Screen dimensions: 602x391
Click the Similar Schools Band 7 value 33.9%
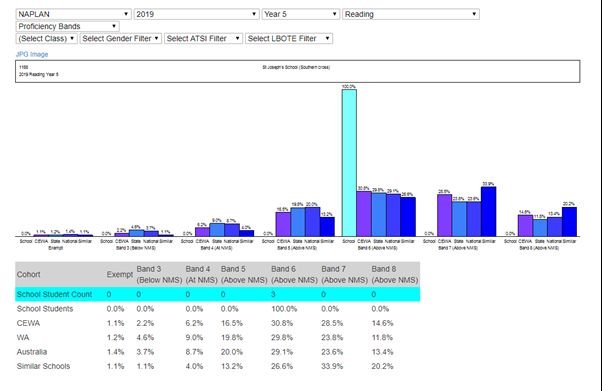[x=332, y=366]
